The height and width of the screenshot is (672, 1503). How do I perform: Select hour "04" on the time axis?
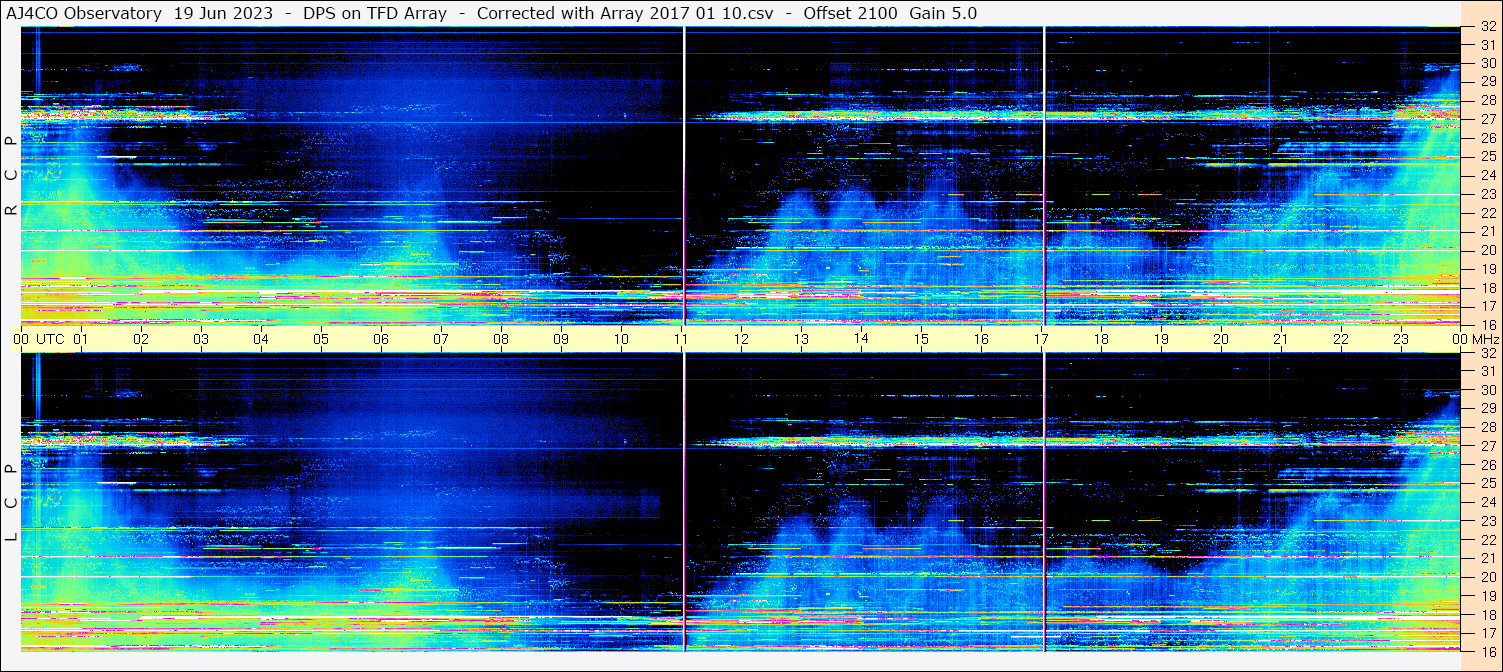tap(261, 339)
